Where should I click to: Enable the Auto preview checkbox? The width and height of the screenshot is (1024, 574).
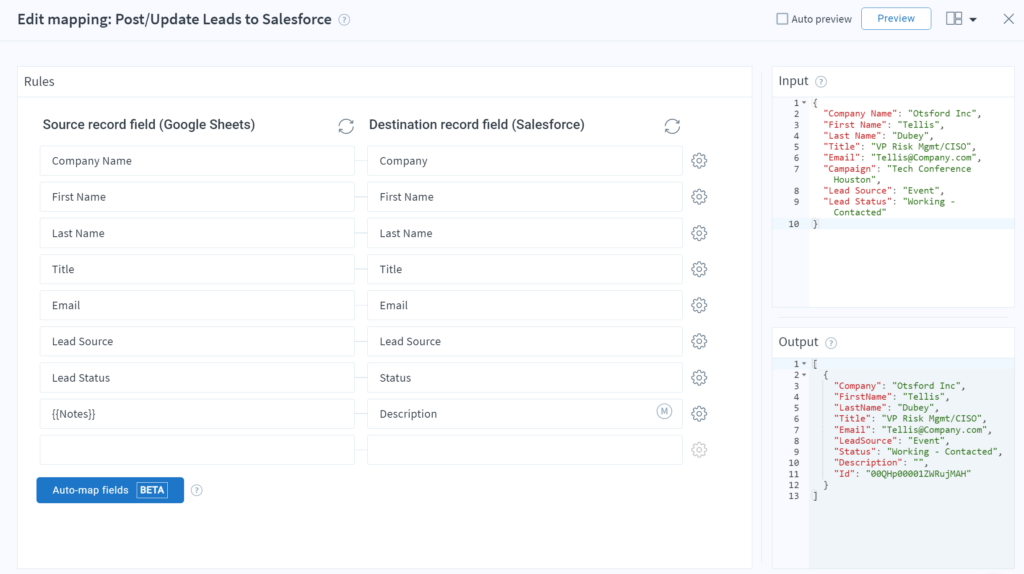(x=782, y=19)
